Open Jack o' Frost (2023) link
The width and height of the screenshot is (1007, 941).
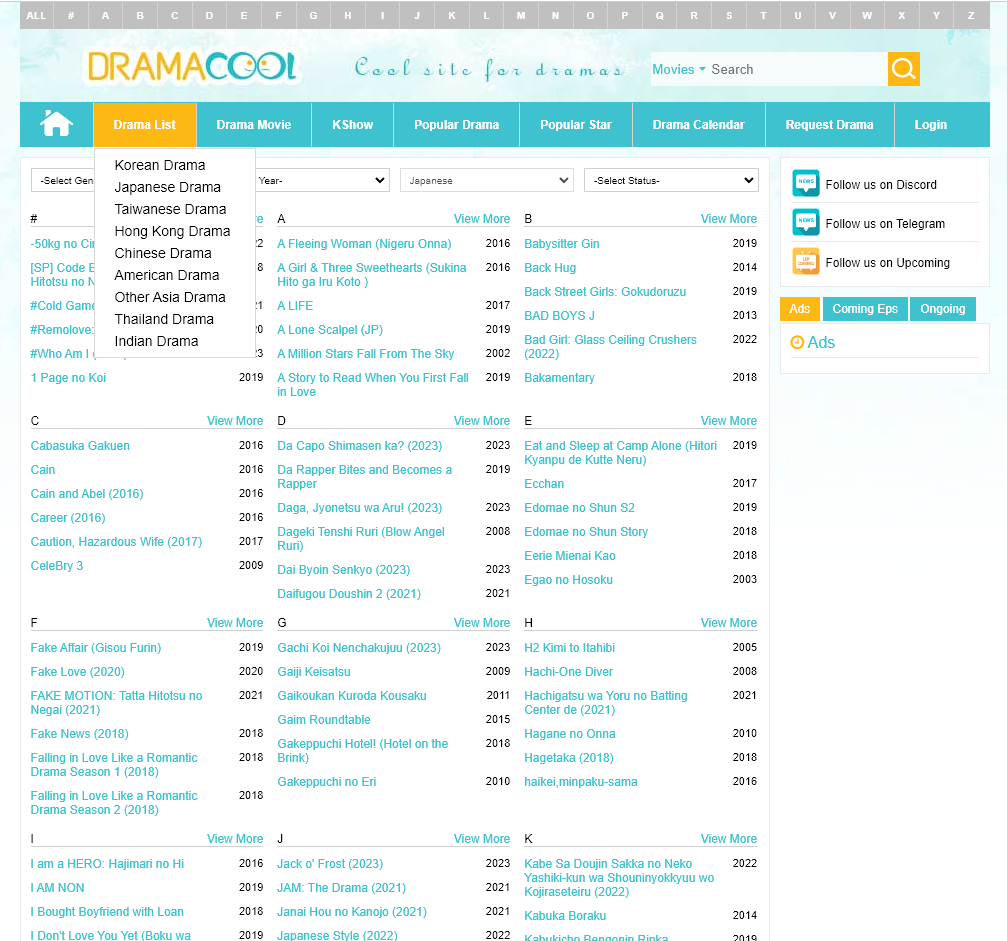point(330,864)
